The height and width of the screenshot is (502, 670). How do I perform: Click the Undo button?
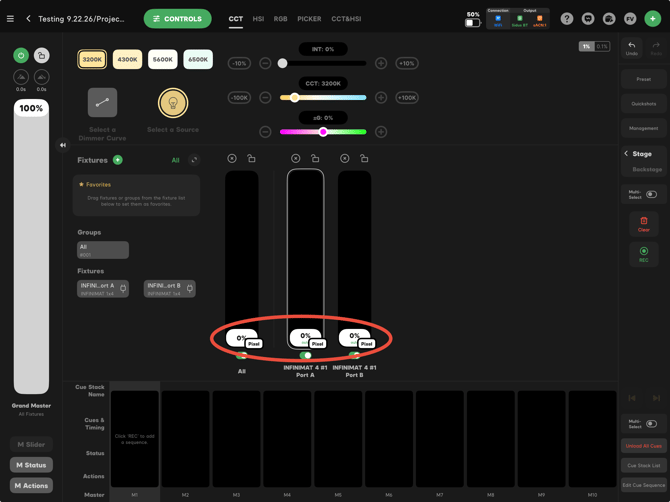point(632,48)
